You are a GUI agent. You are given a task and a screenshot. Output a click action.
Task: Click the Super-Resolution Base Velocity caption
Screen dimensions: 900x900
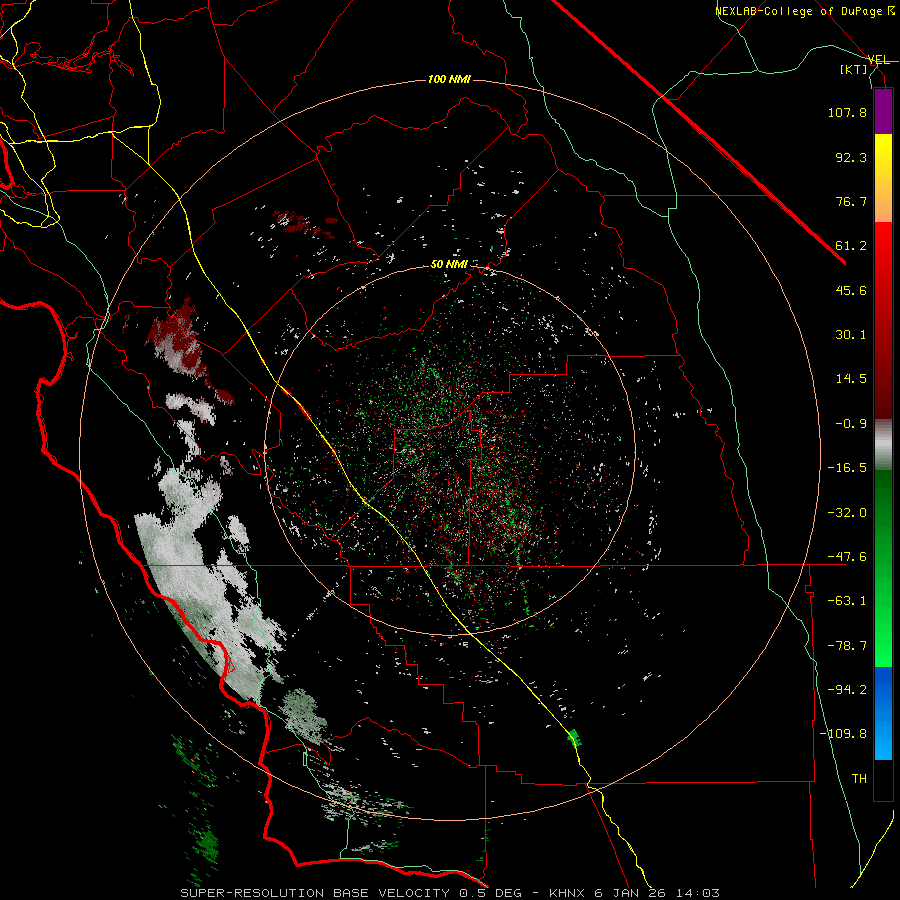point(450,893)
